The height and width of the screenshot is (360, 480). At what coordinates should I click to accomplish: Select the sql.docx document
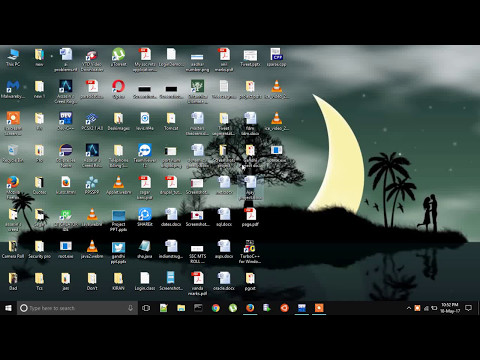(x=224, y=217)
